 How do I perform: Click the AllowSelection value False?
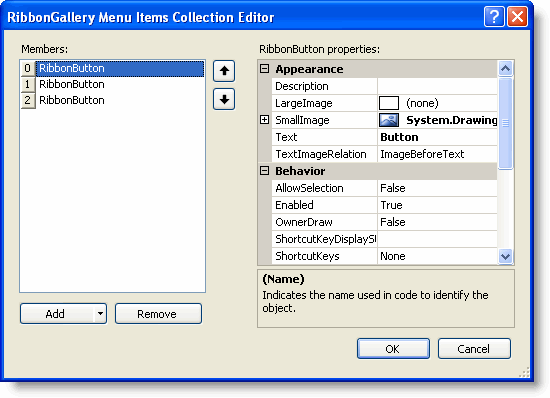(x=437, y=188)
